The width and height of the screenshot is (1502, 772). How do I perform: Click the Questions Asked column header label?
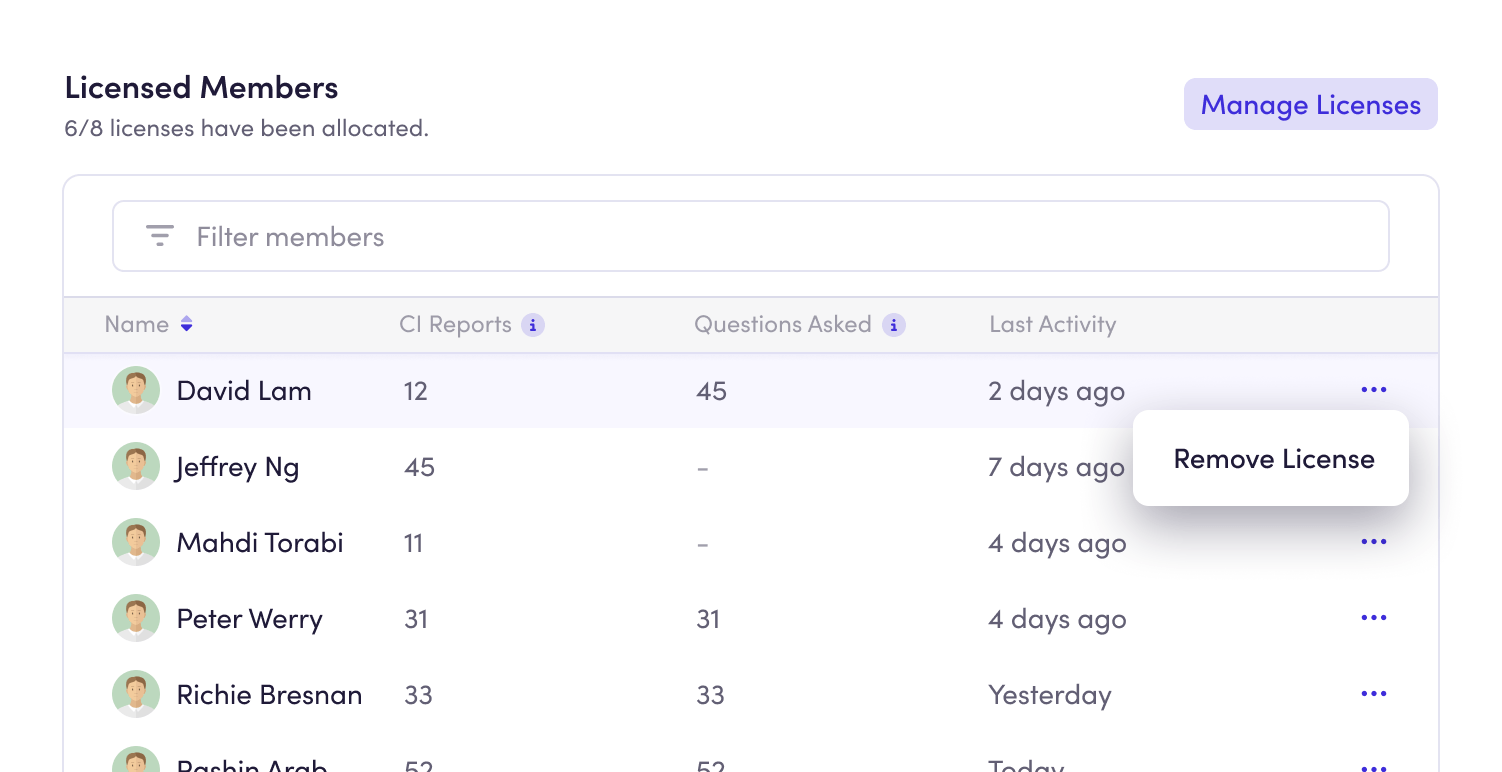click(782, 325)
